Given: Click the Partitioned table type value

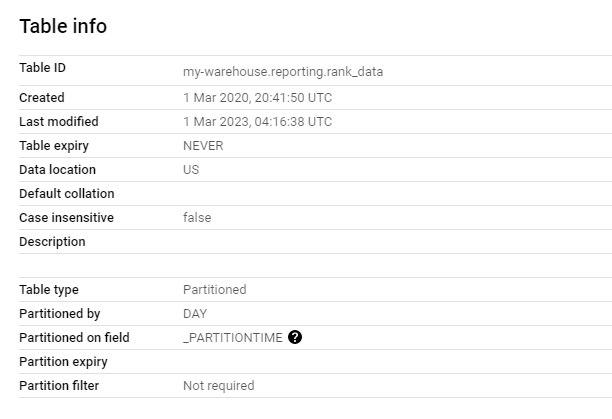Looking at the screenshot, I should [x=215, y=289].
